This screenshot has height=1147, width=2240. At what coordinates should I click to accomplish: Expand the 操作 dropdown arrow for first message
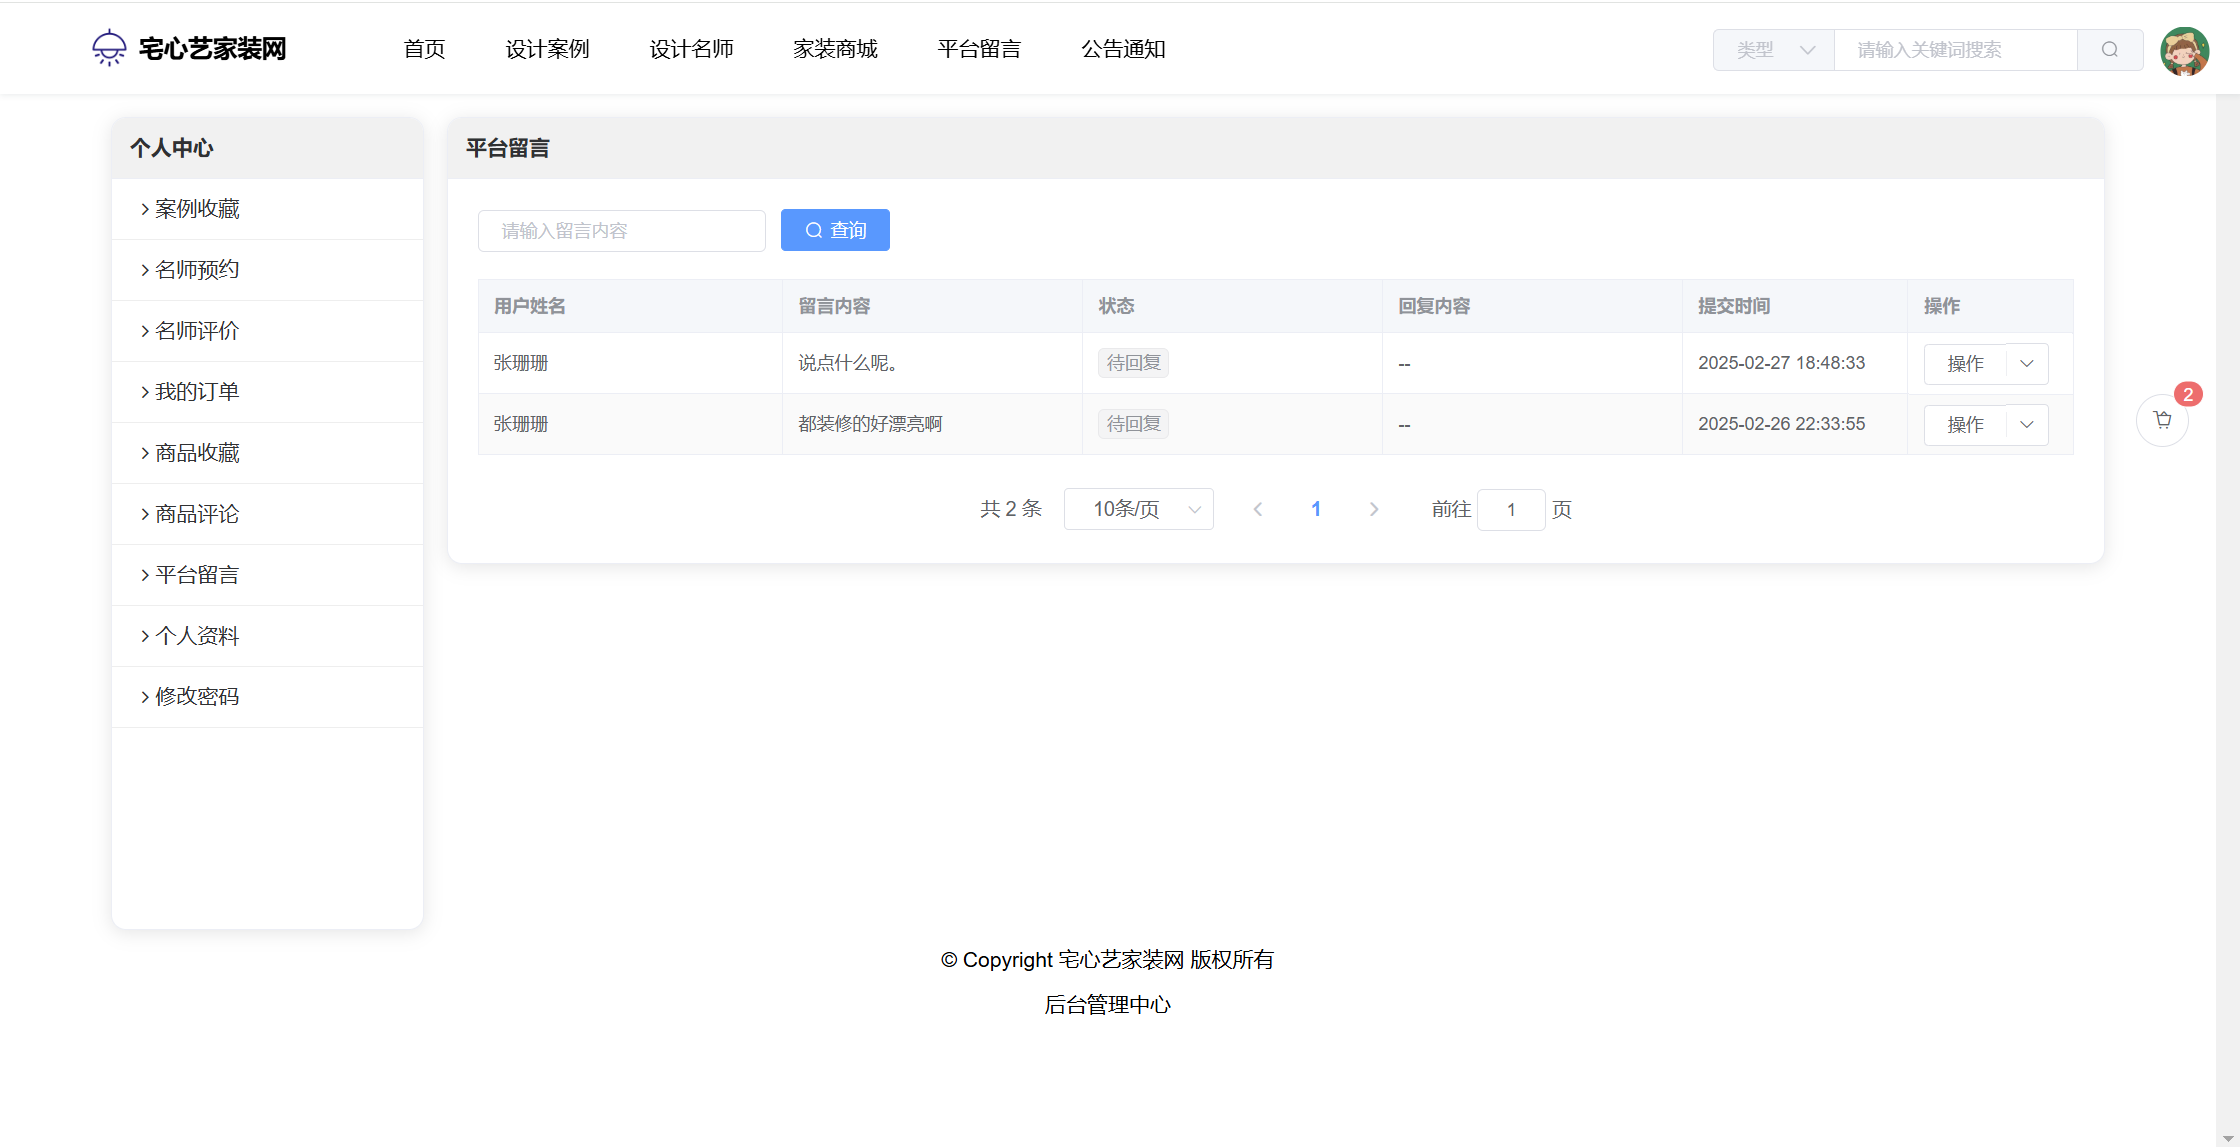click(x=2027, y=364)
